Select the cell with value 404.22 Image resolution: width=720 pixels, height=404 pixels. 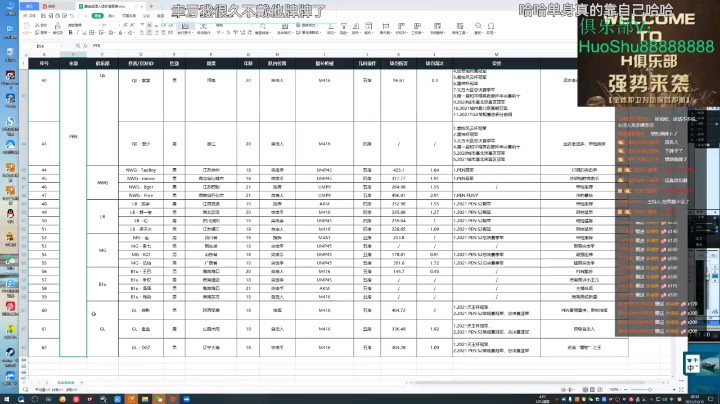pos(399,310)
